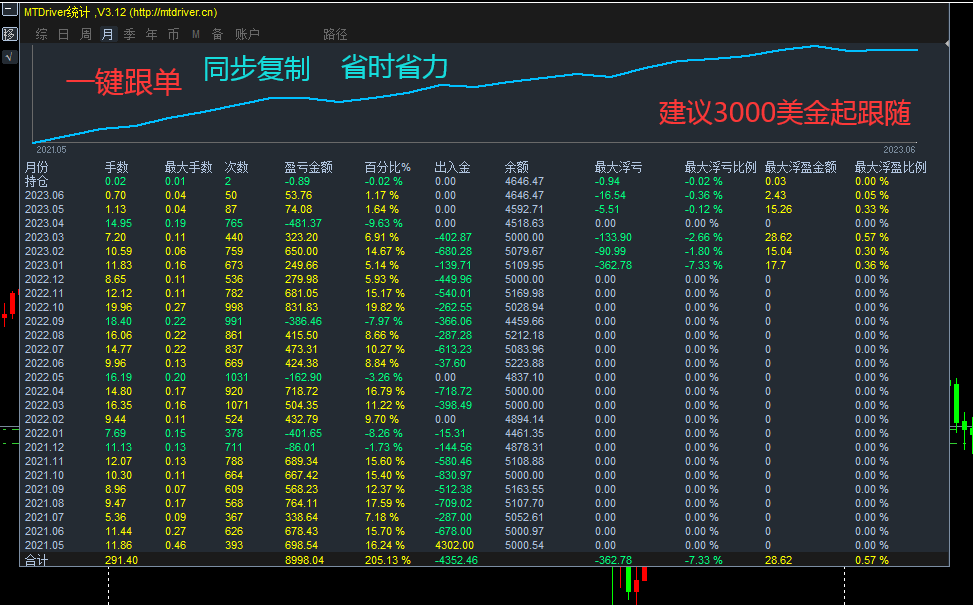The image size is (973, 605).
Task: Toggle the √ checkmark button on left edge
Action: pyautogui.click(x=9, y=56)
